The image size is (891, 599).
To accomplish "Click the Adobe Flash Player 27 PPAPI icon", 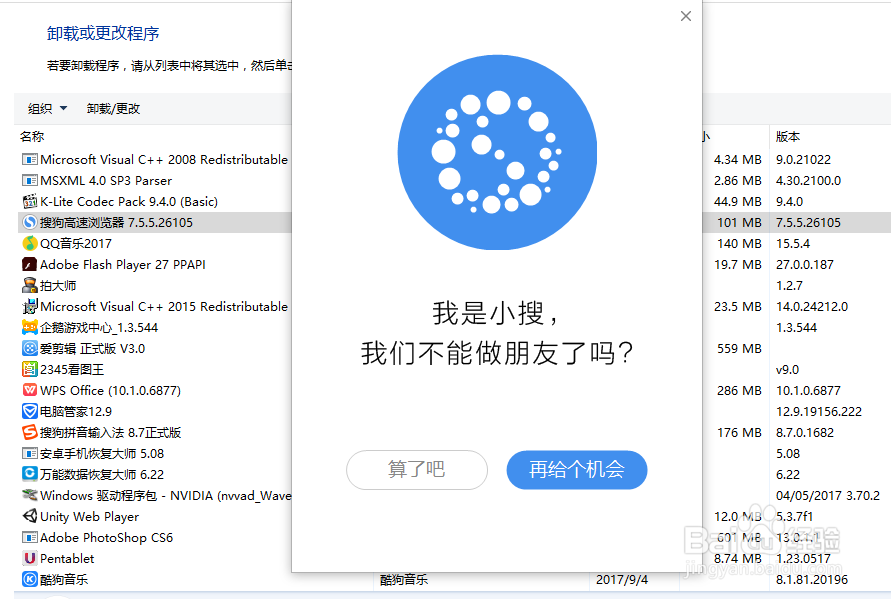I will point(28,264).
